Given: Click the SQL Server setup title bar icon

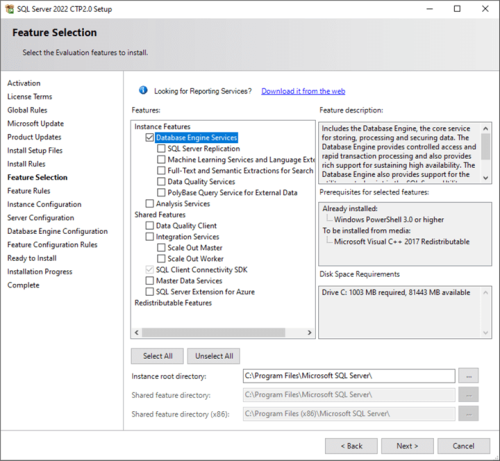Looking at the screenshot, I should [x=10, y=9].
